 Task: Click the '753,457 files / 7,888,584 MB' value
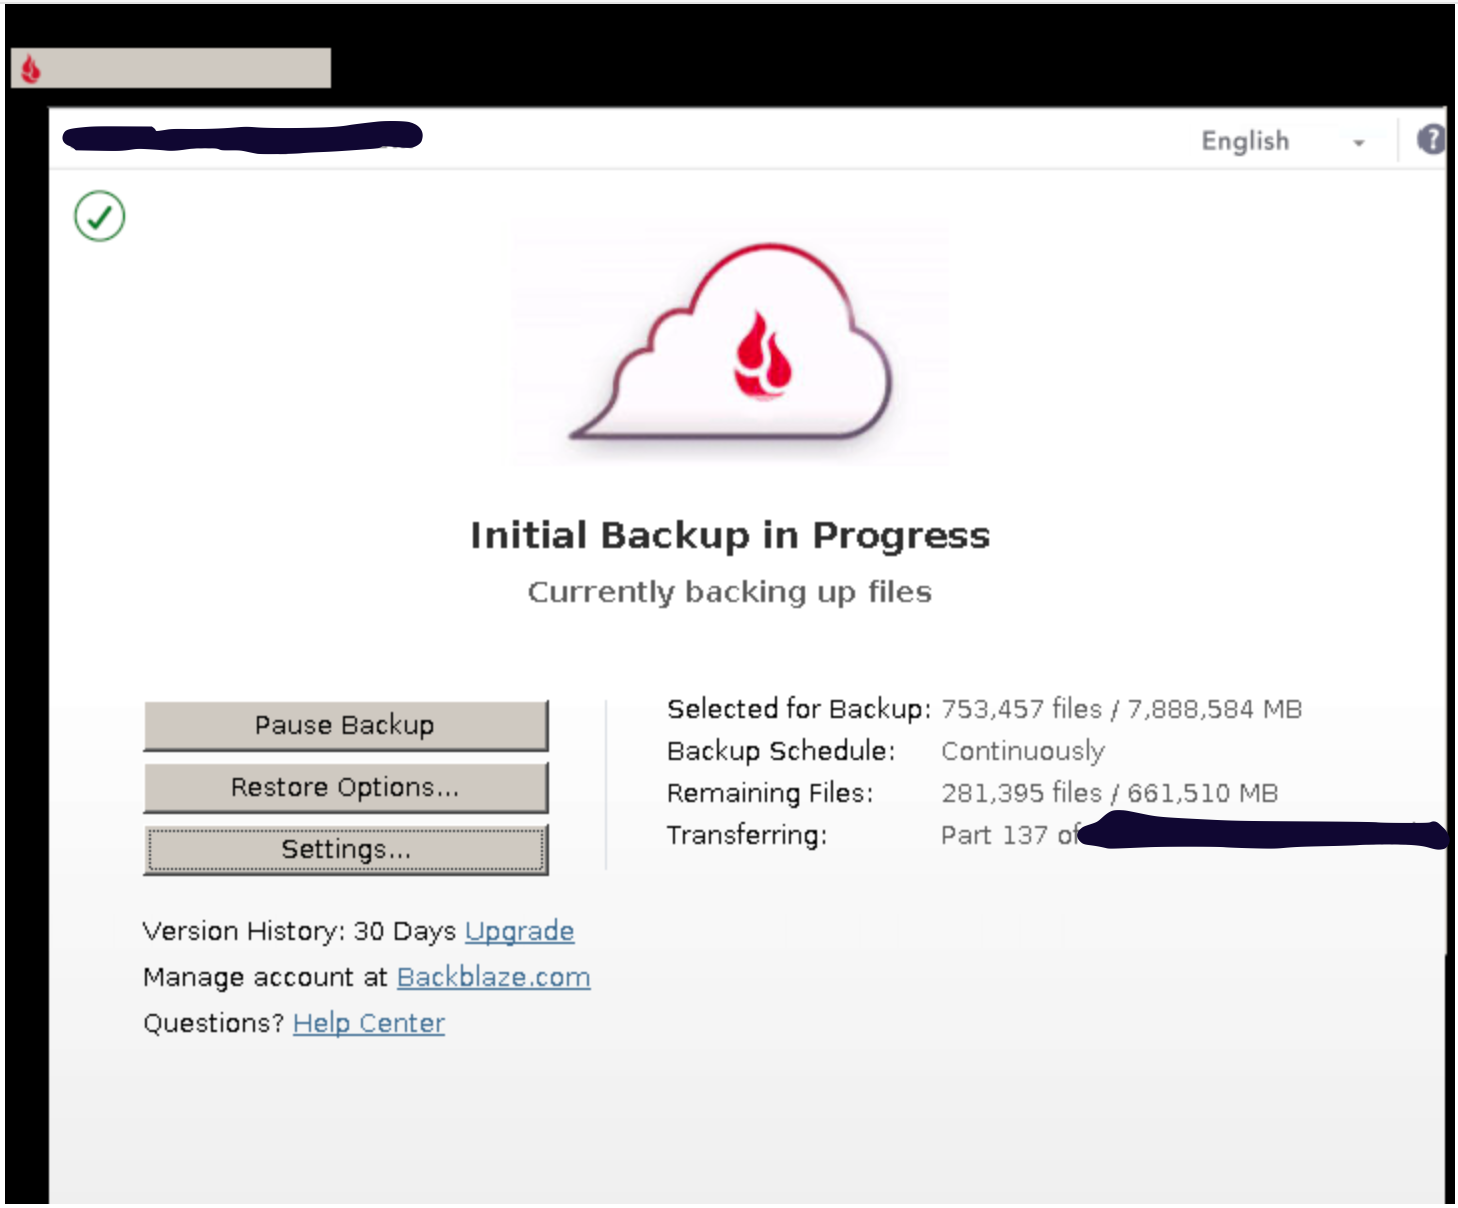tap(1122, 709)
